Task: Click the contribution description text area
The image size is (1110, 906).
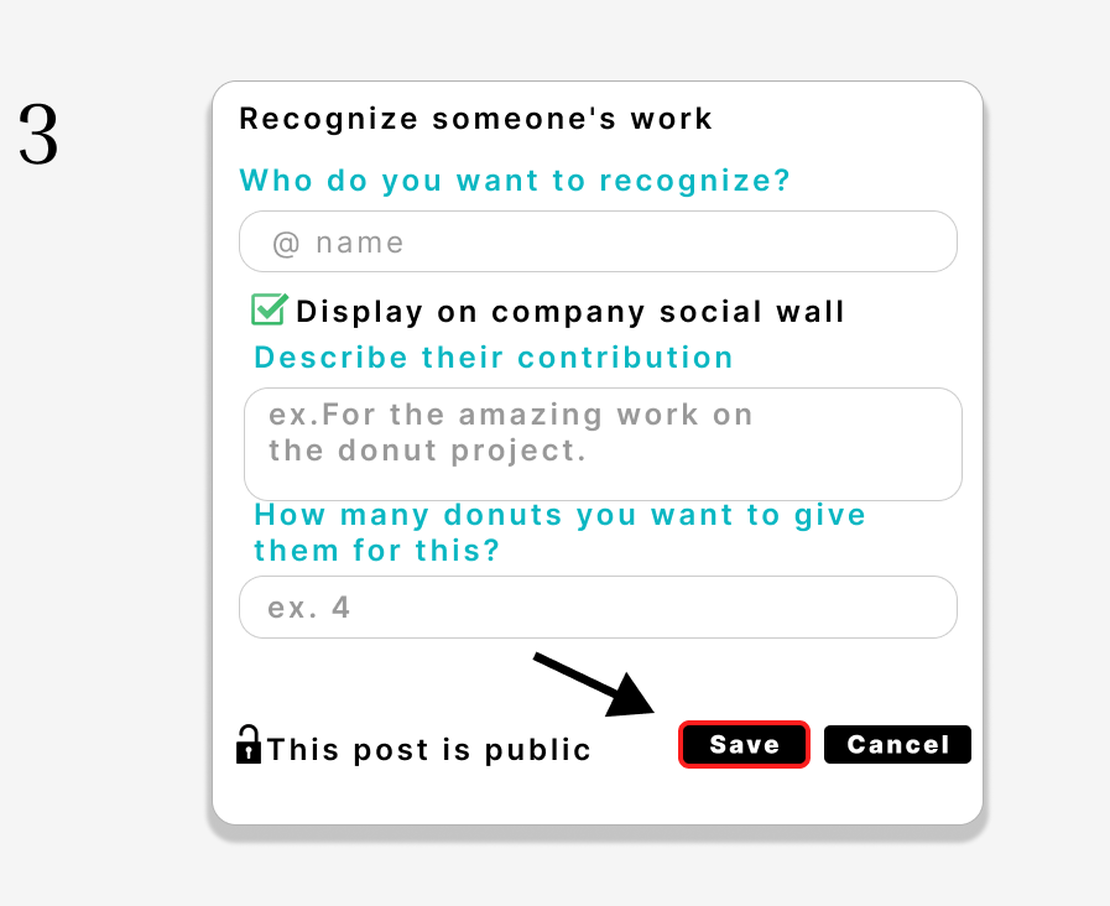Action: 600,445
